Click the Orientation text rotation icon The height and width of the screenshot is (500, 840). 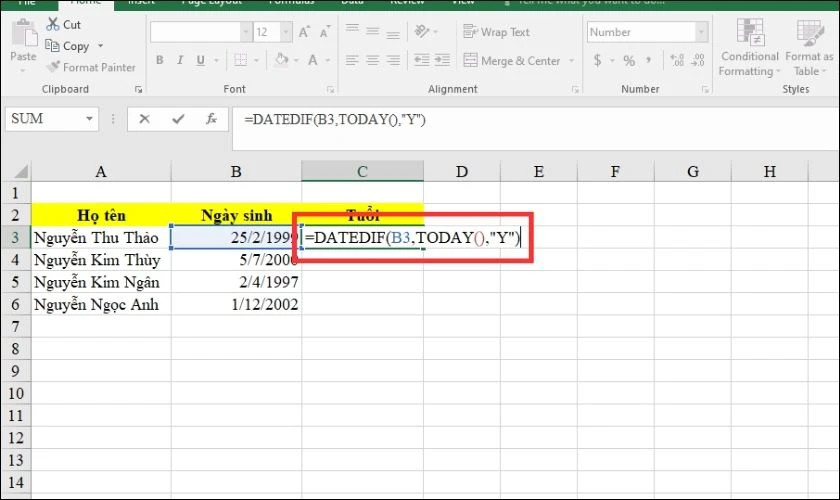(x=422, y=32)
